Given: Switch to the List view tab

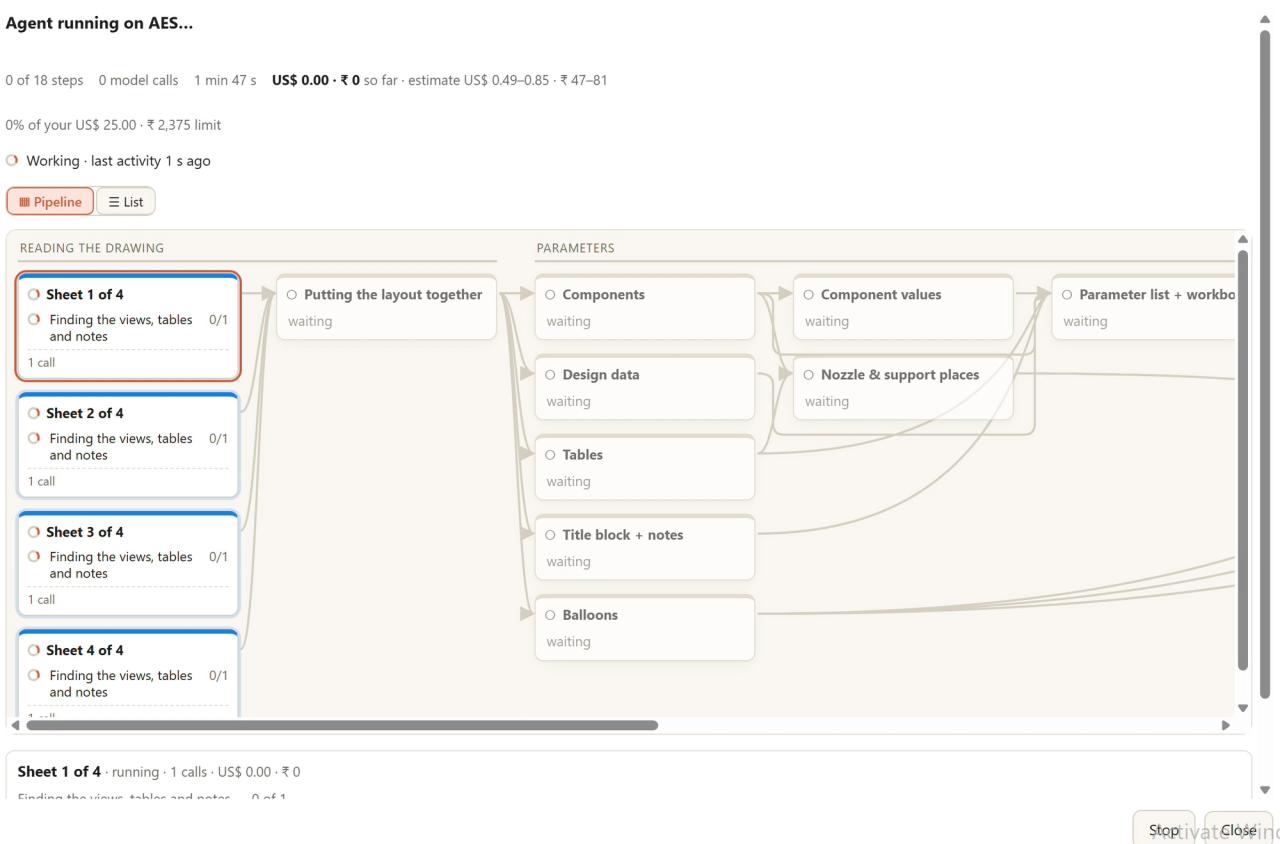Looking at the screenshot, I should pos(126,202).
